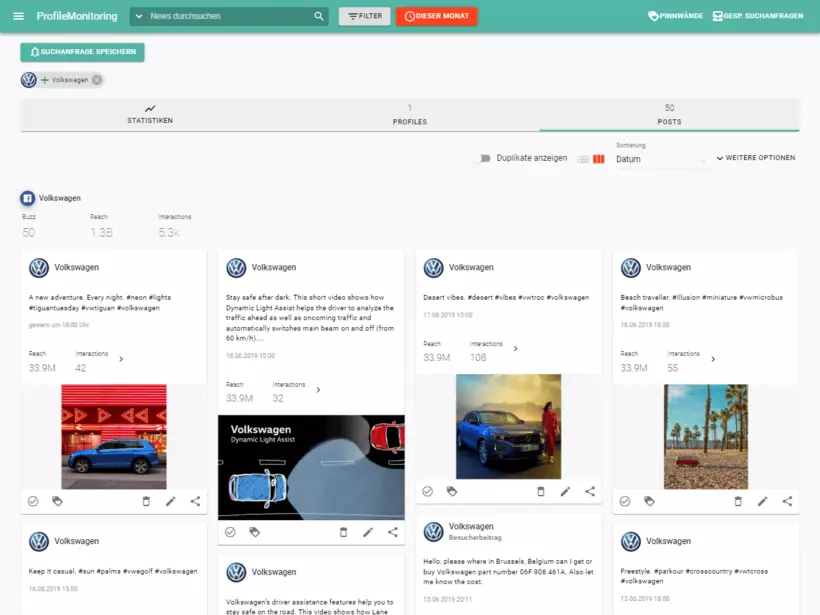Open the palm beach microbus image
The height and width of the screenshot is (615, 820).
coord(706,437)
